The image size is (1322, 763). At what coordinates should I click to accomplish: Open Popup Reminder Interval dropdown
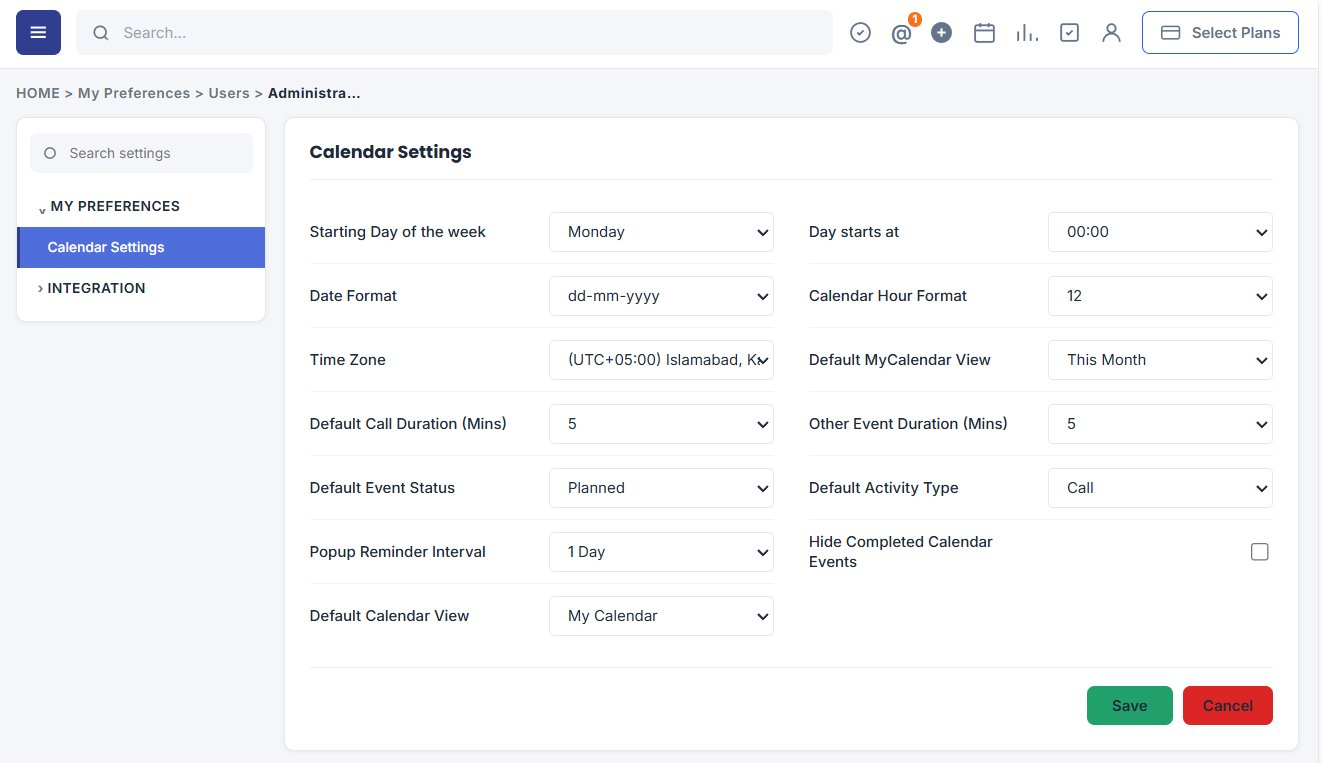(661, 552)
